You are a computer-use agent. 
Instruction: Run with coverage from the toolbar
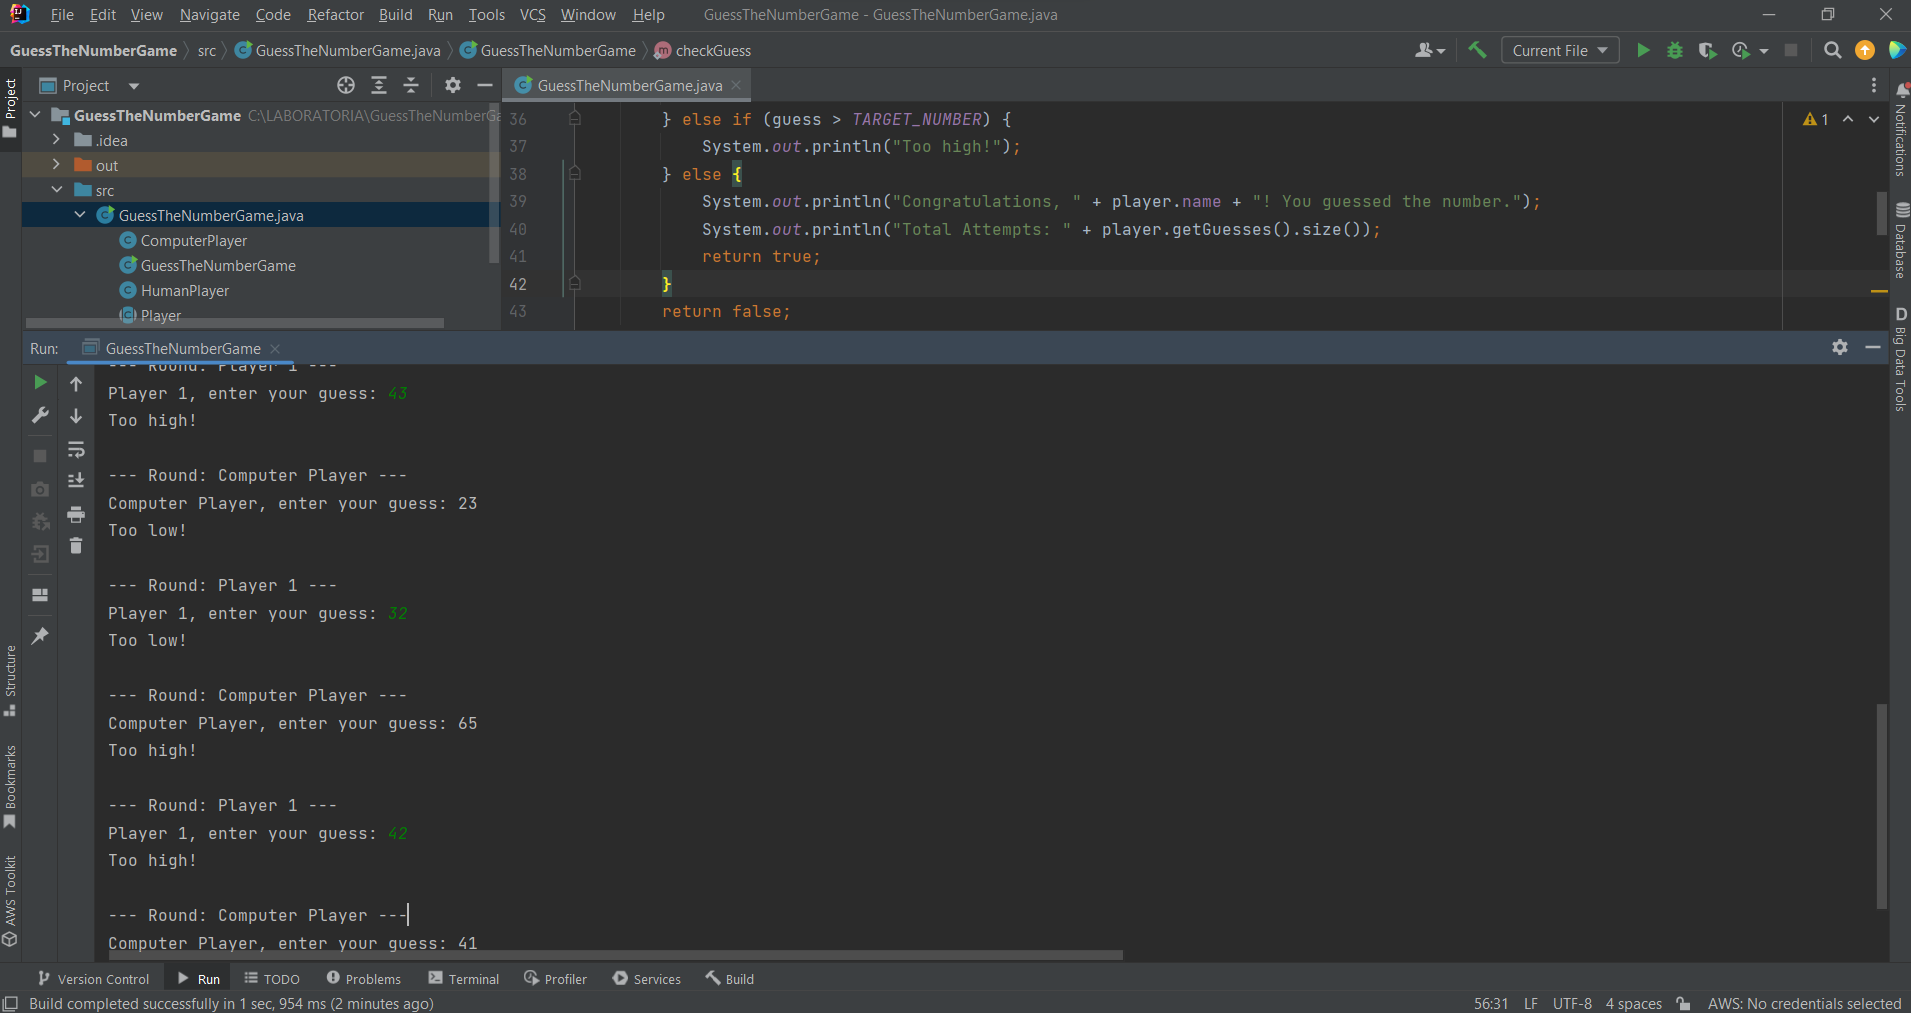point(1707,50)
